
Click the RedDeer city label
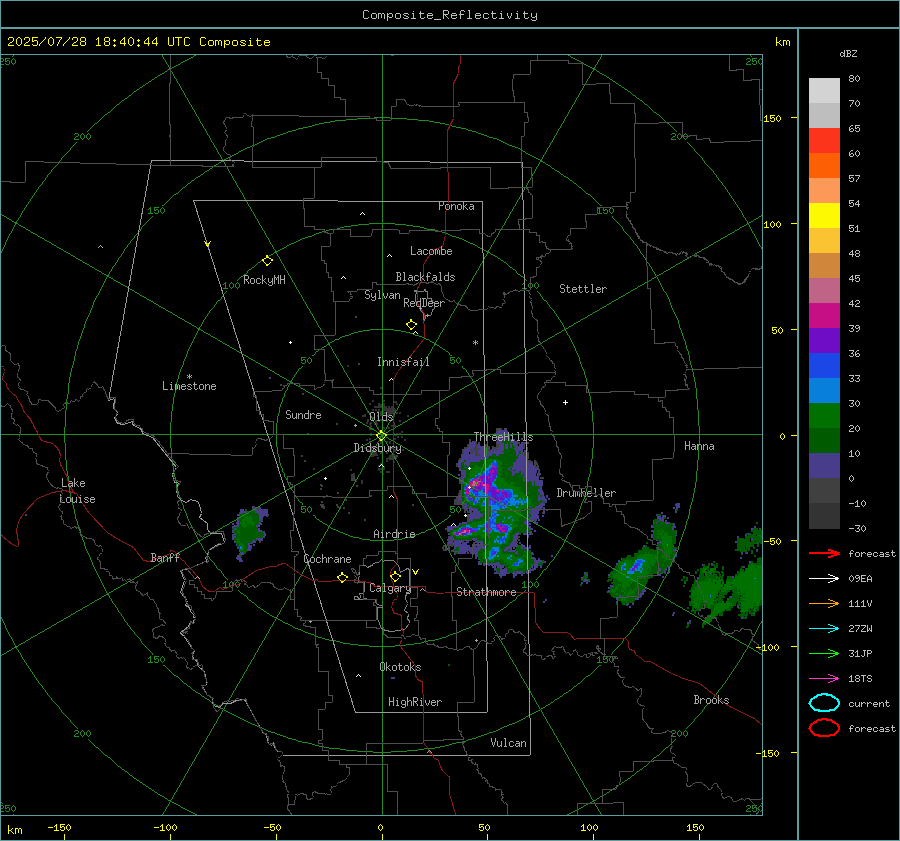[424, 303]
